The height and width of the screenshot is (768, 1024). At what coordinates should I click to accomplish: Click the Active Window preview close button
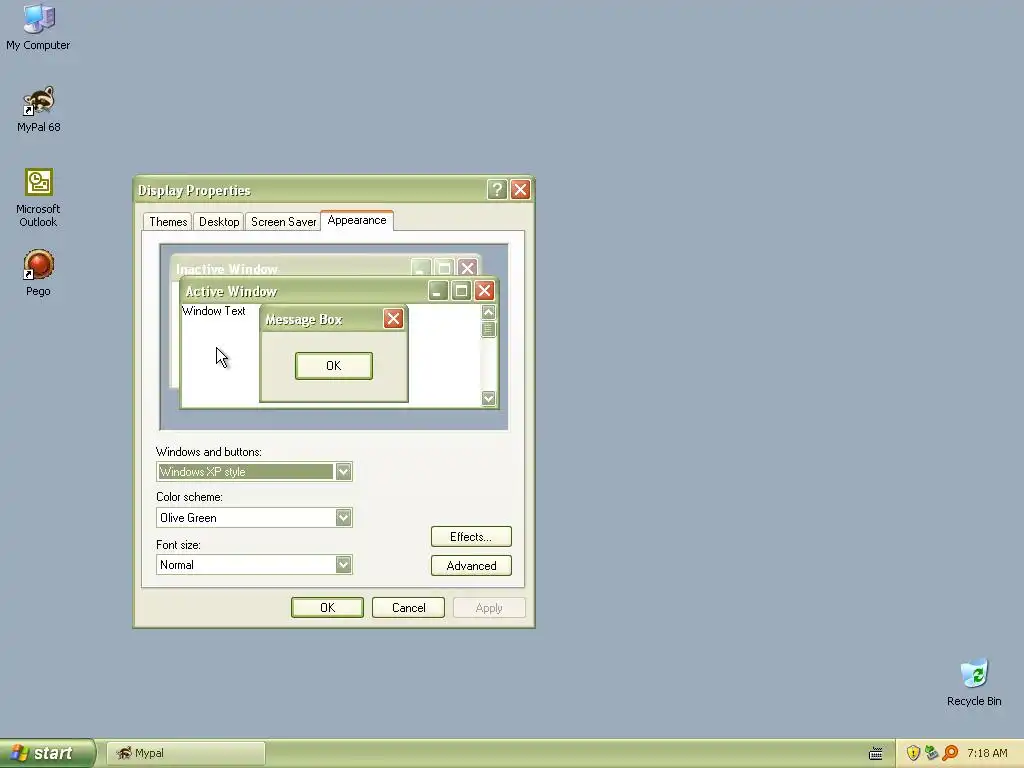click(x=484, y=291)
